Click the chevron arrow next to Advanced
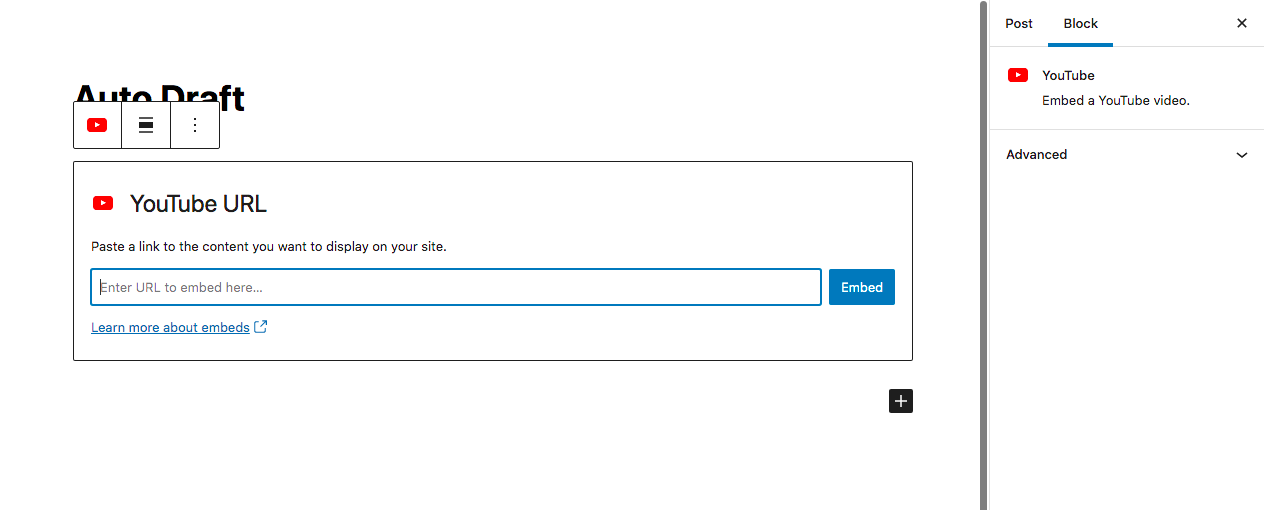 (x=1242, y=155)
